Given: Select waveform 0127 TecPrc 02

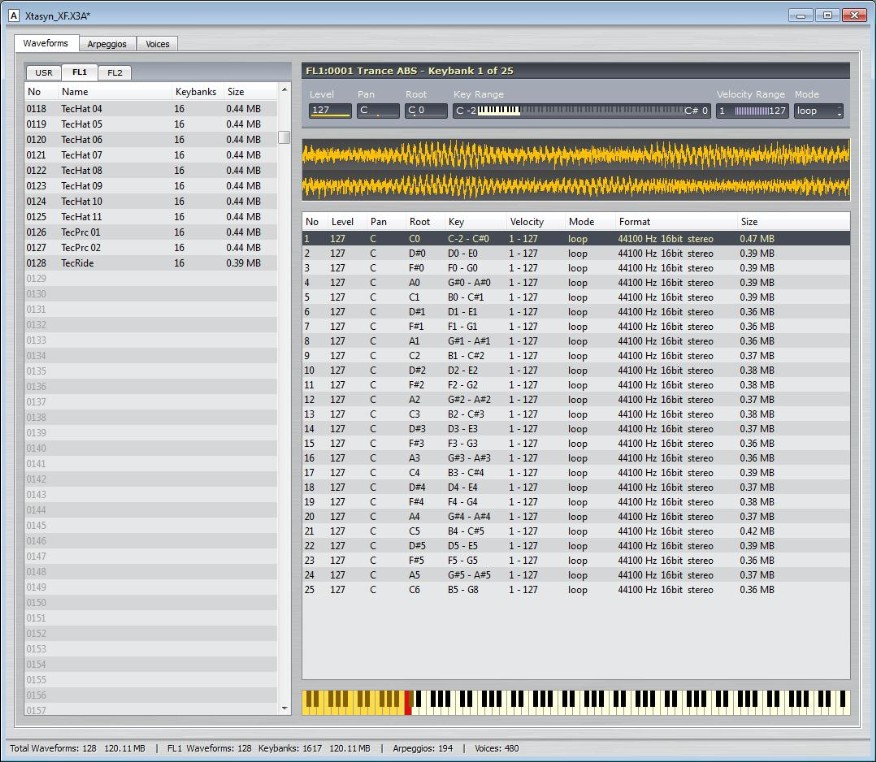Looking at the screenshot, I should pyautogui.click(x=151, y=247).
